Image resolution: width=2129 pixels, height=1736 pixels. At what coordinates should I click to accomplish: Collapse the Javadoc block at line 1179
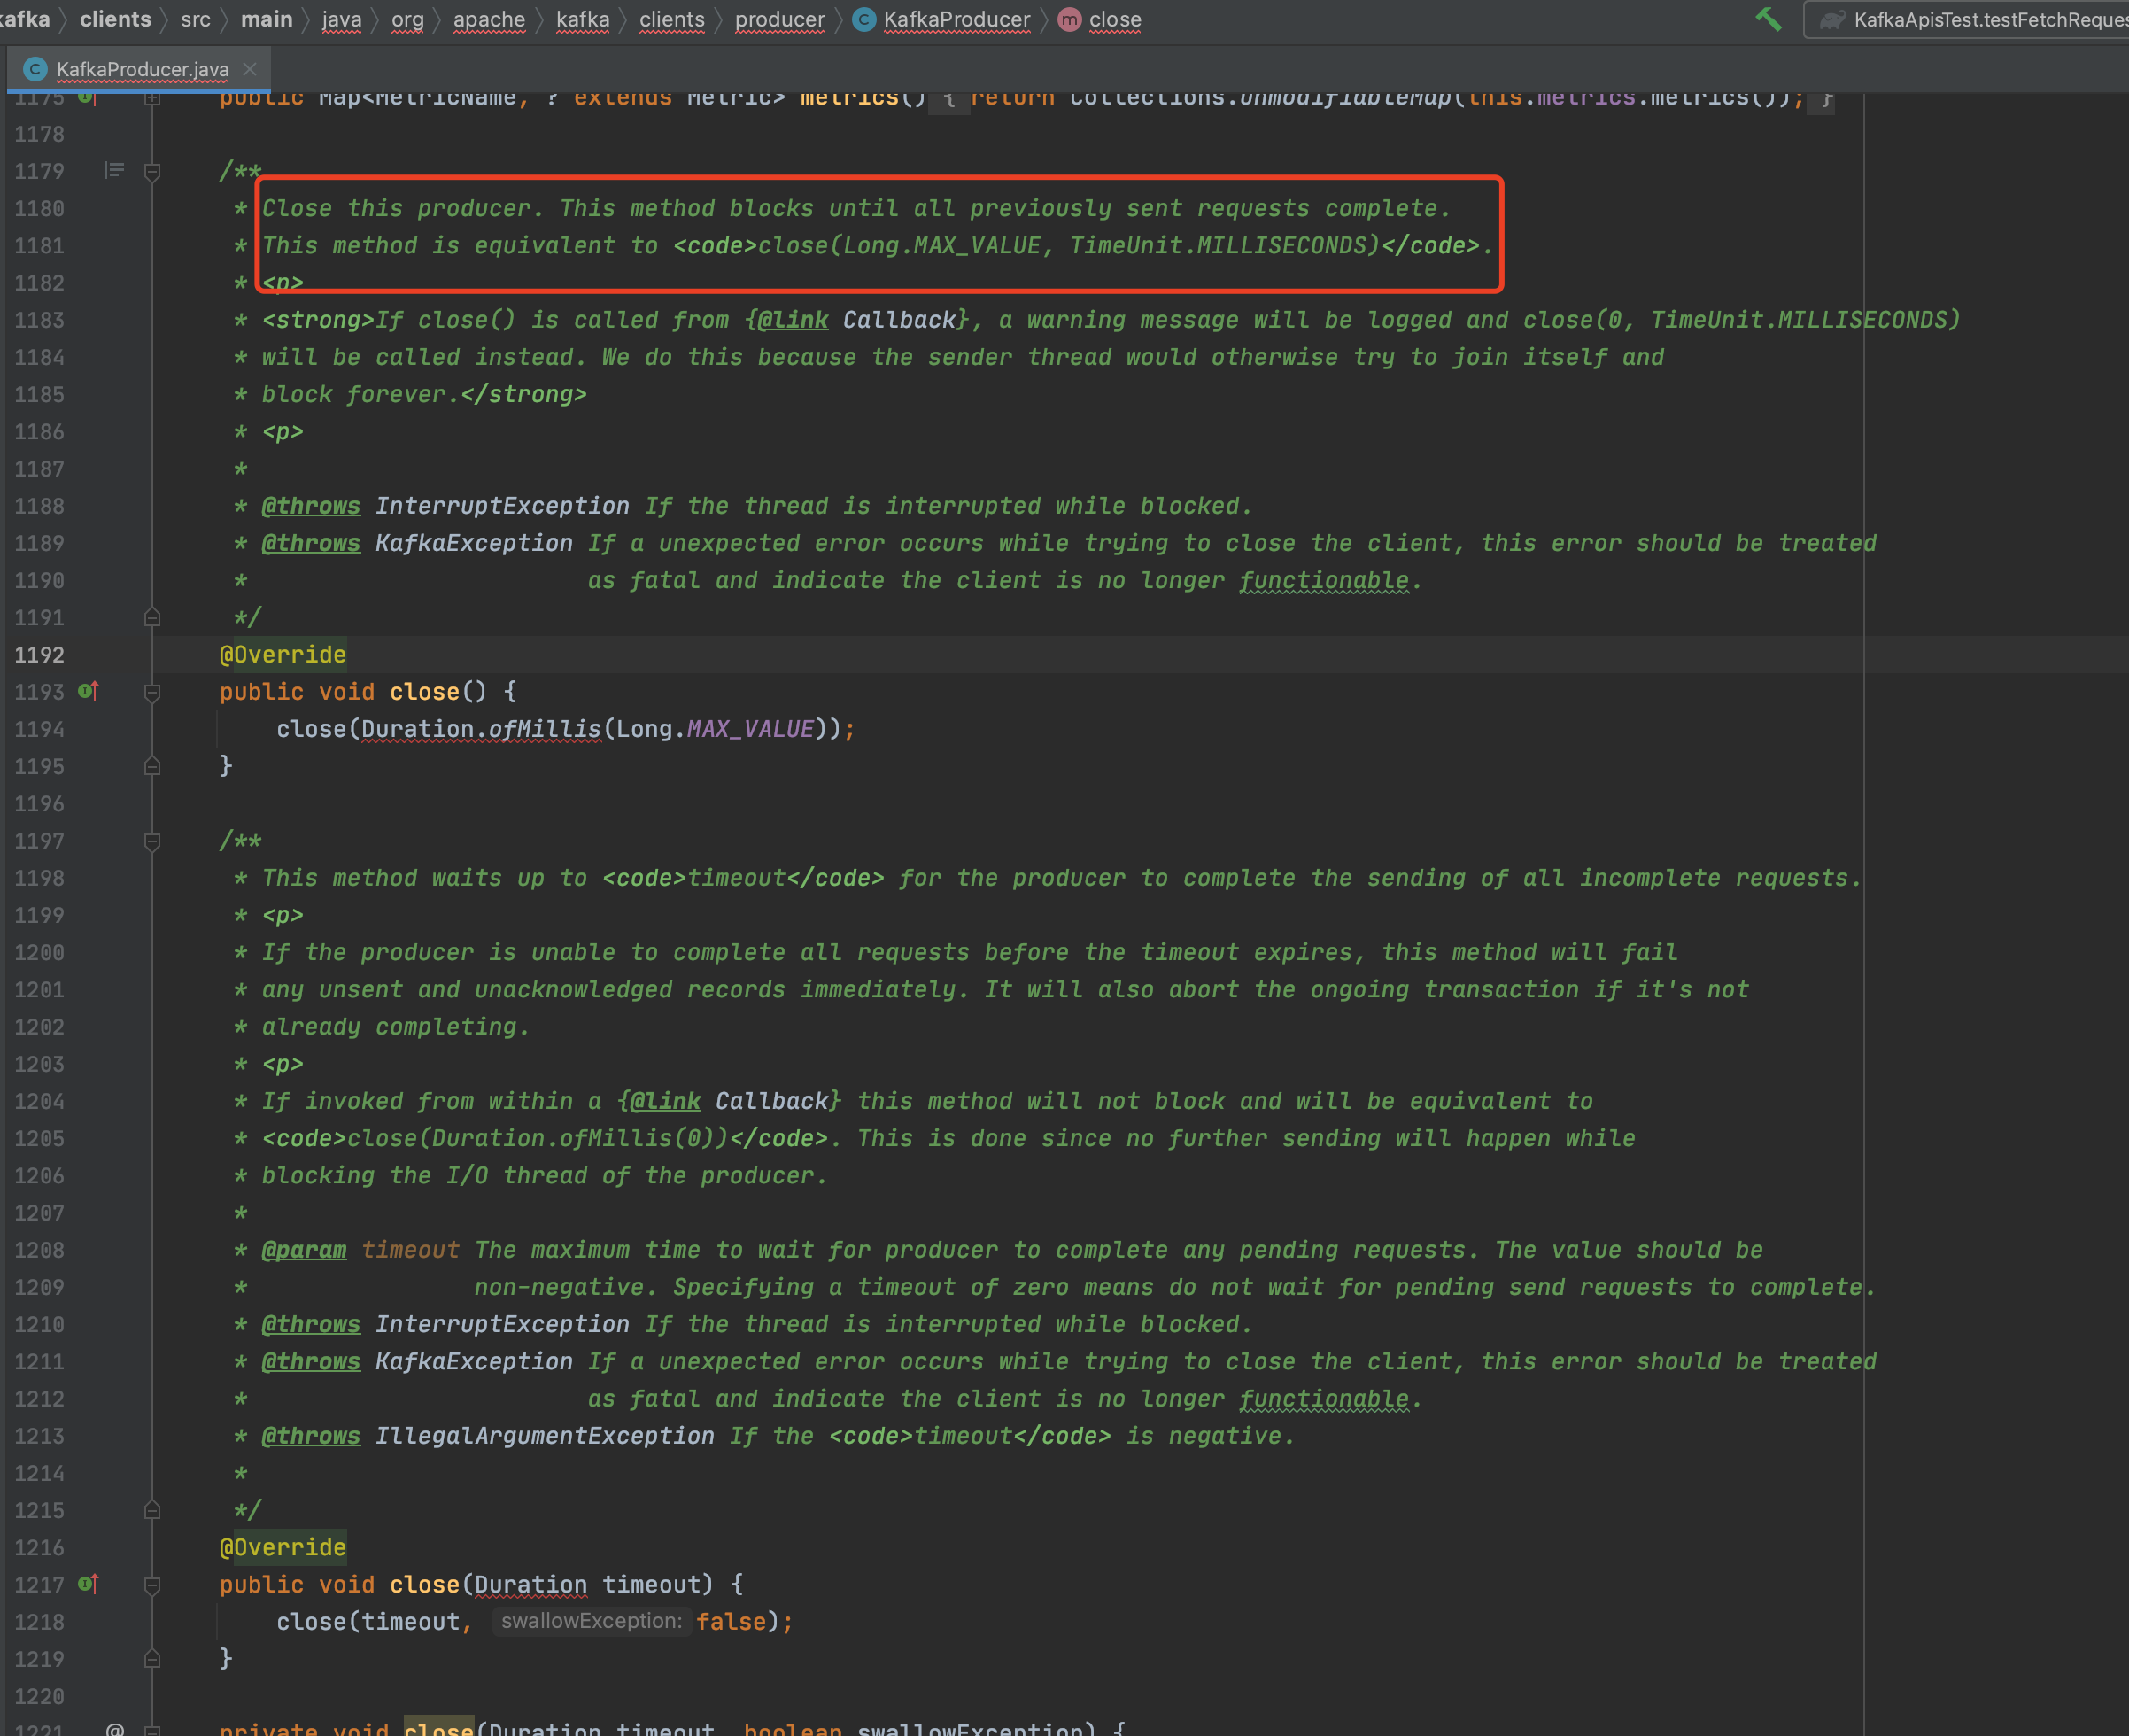point(152,172)
